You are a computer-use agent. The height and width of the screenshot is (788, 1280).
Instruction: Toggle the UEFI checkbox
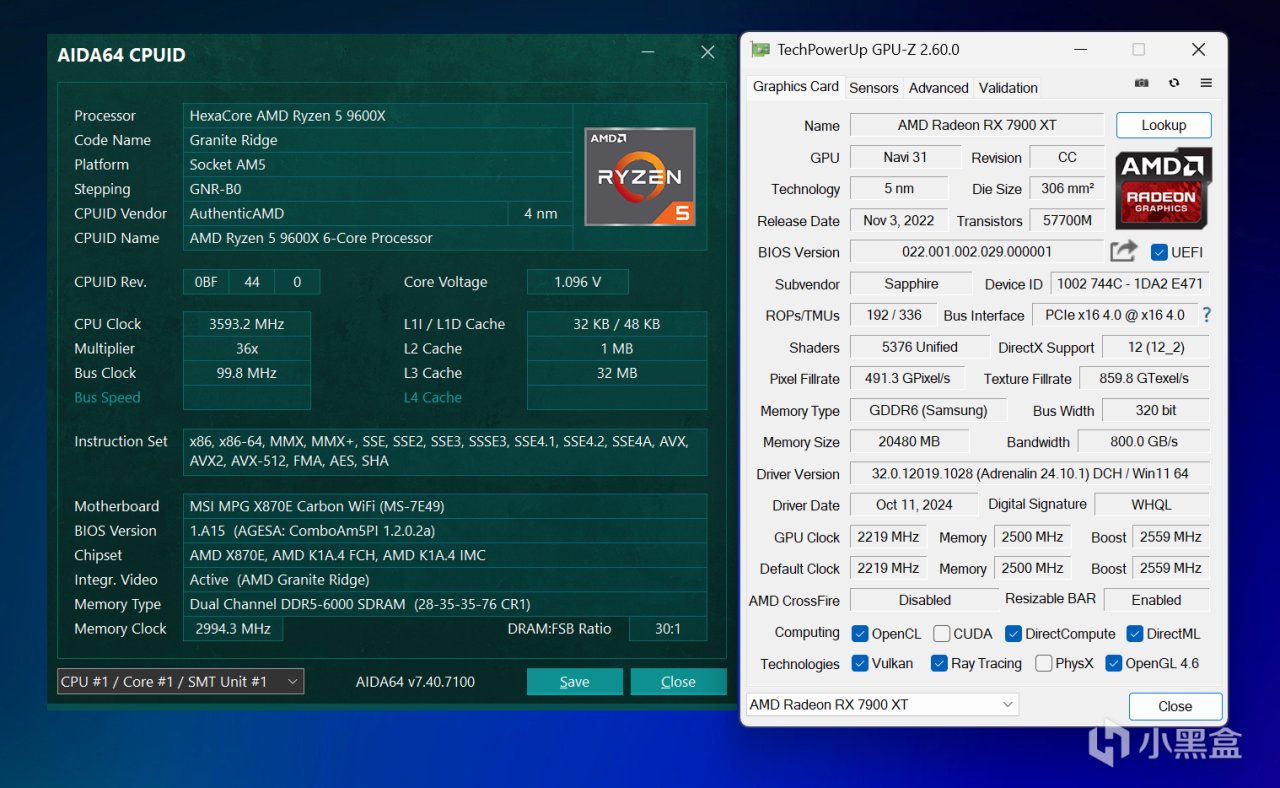click(1160, 252)
